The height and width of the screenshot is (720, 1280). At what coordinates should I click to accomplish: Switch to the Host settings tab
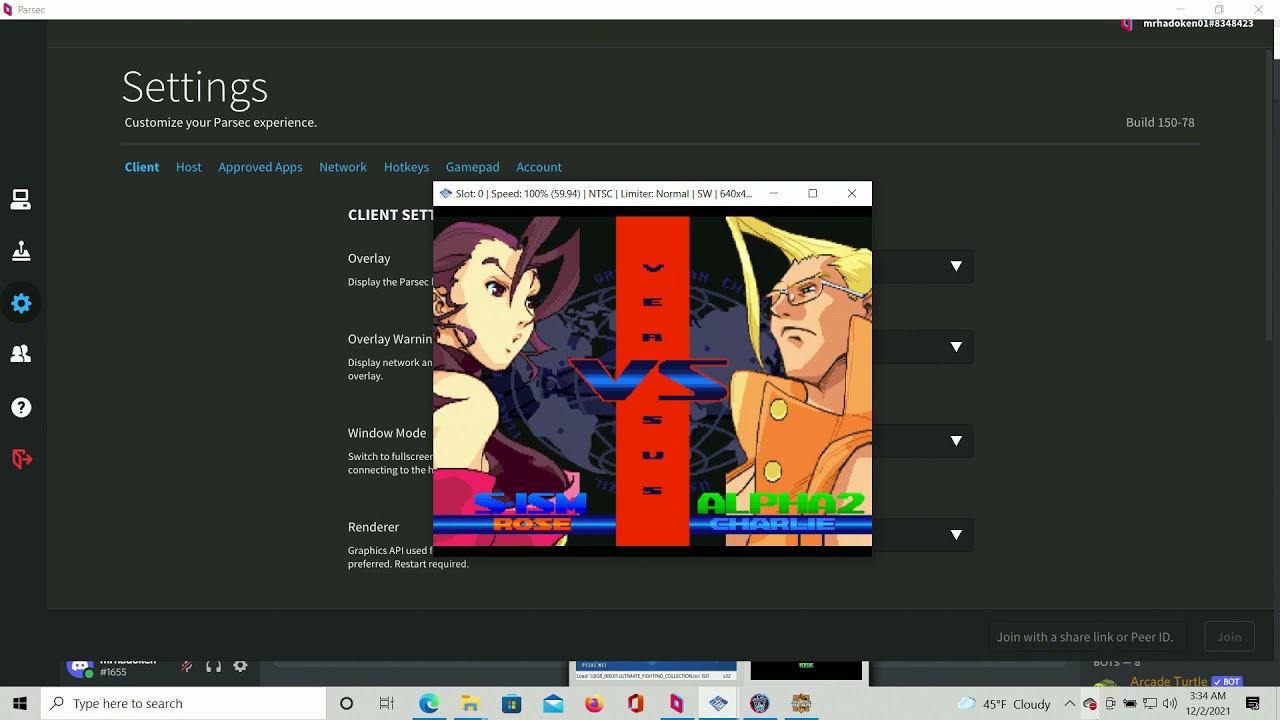pyautogui.click(x=189, y=167)
